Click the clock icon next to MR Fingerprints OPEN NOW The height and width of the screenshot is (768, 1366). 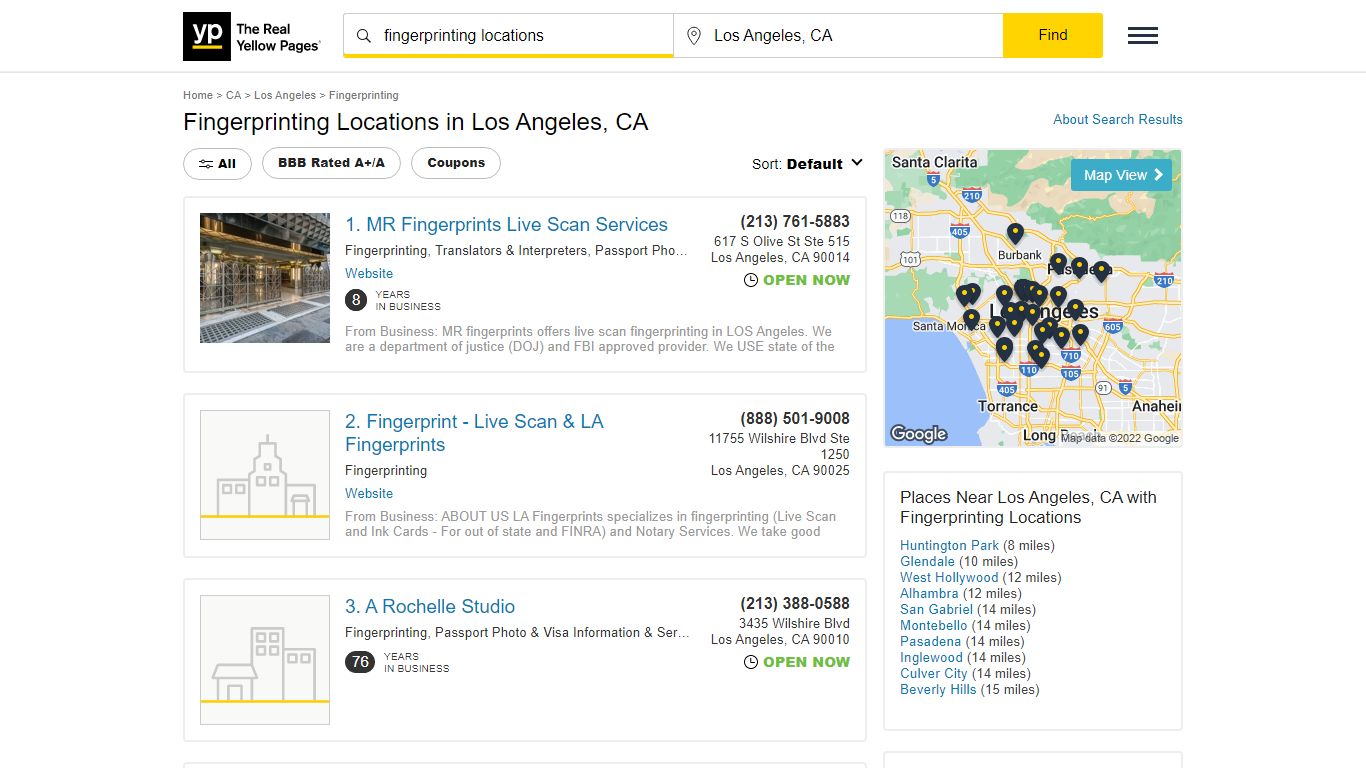tap(751, 280)
